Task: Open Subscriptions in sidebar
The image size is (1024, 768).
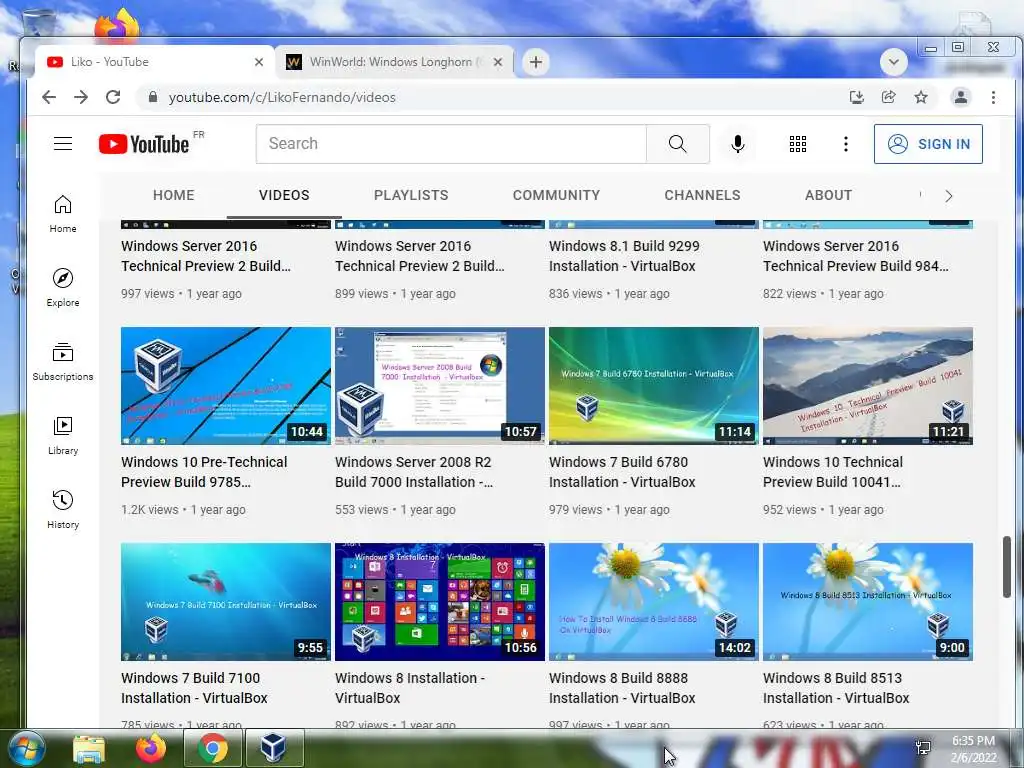Action: (x=63, y=362)
